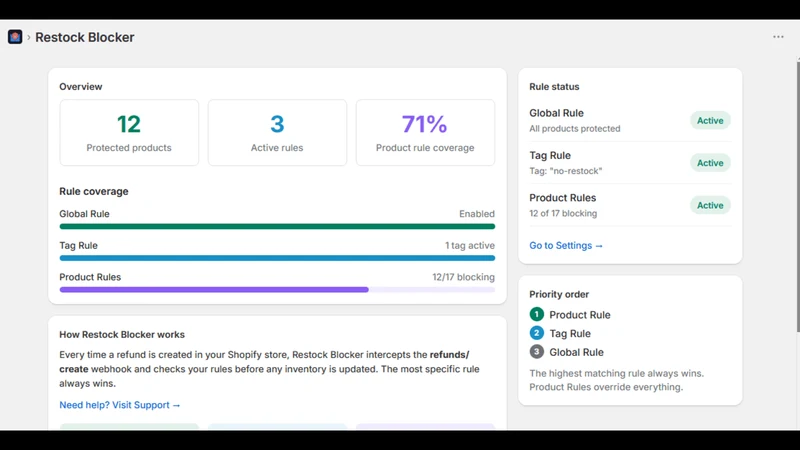This screenshot has width=800, height=450.
Task: Select the 71% Product rule coverage card
Action: point(425,133)
